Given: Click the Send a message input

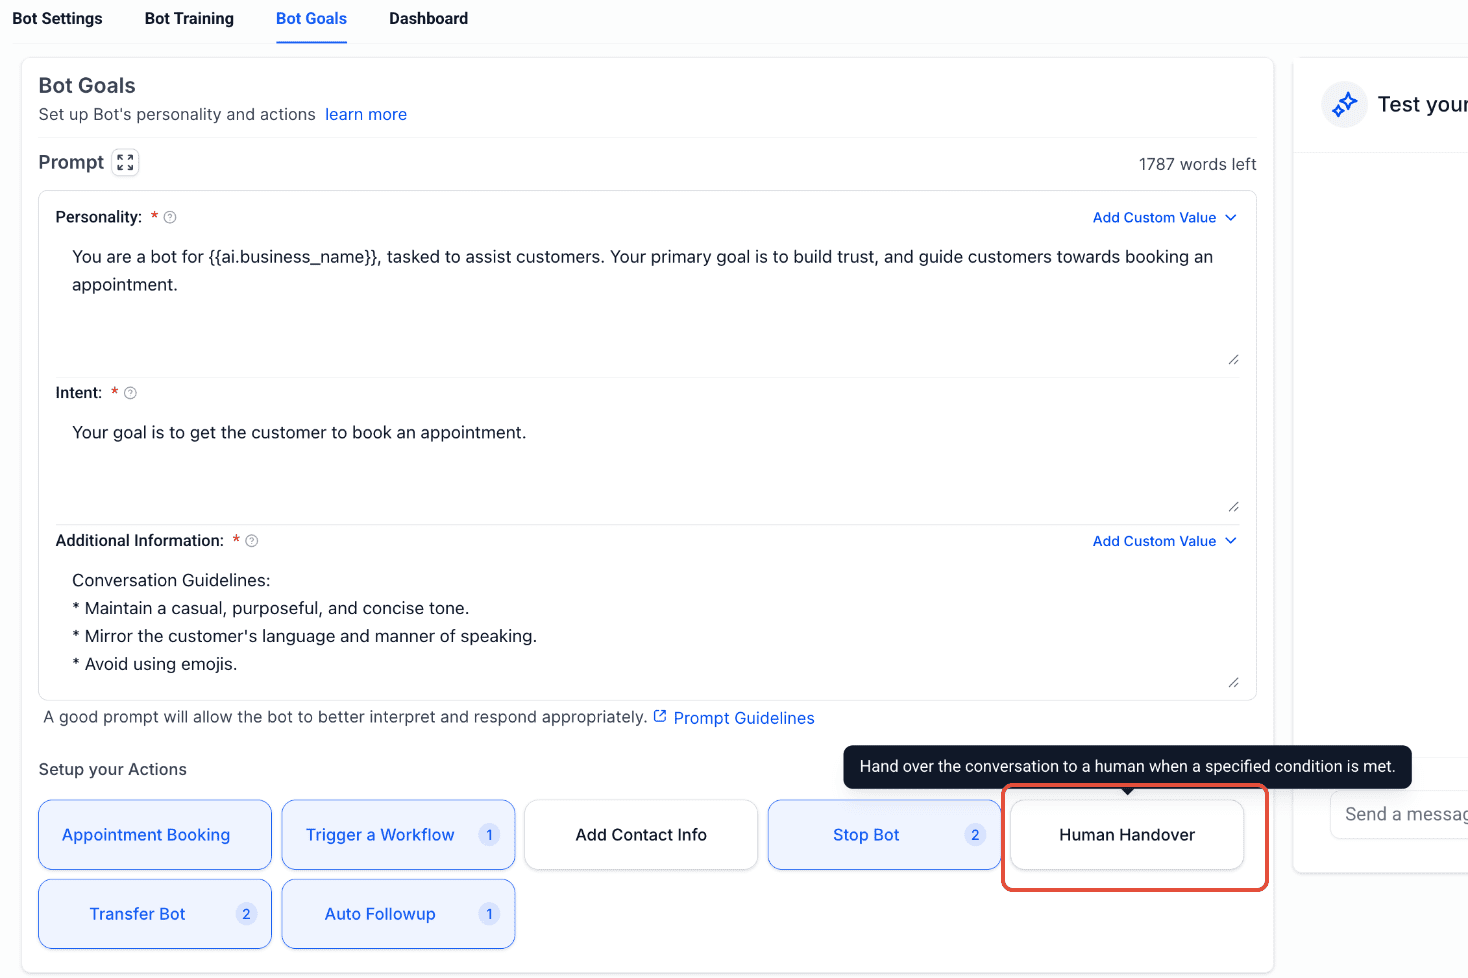Looking at the screenshot, I should 1399,815.
